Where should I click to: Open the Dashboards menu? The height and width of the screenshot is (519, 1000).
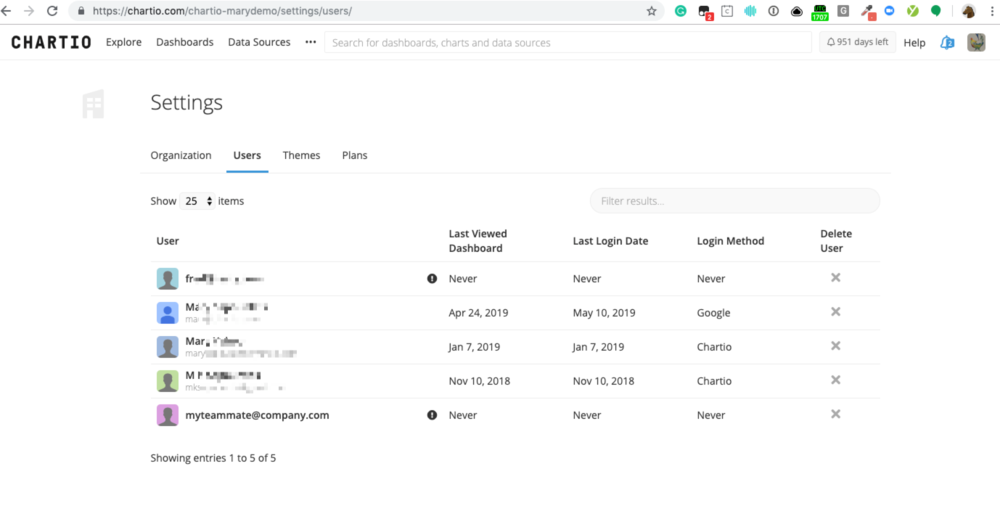[185, 42]
